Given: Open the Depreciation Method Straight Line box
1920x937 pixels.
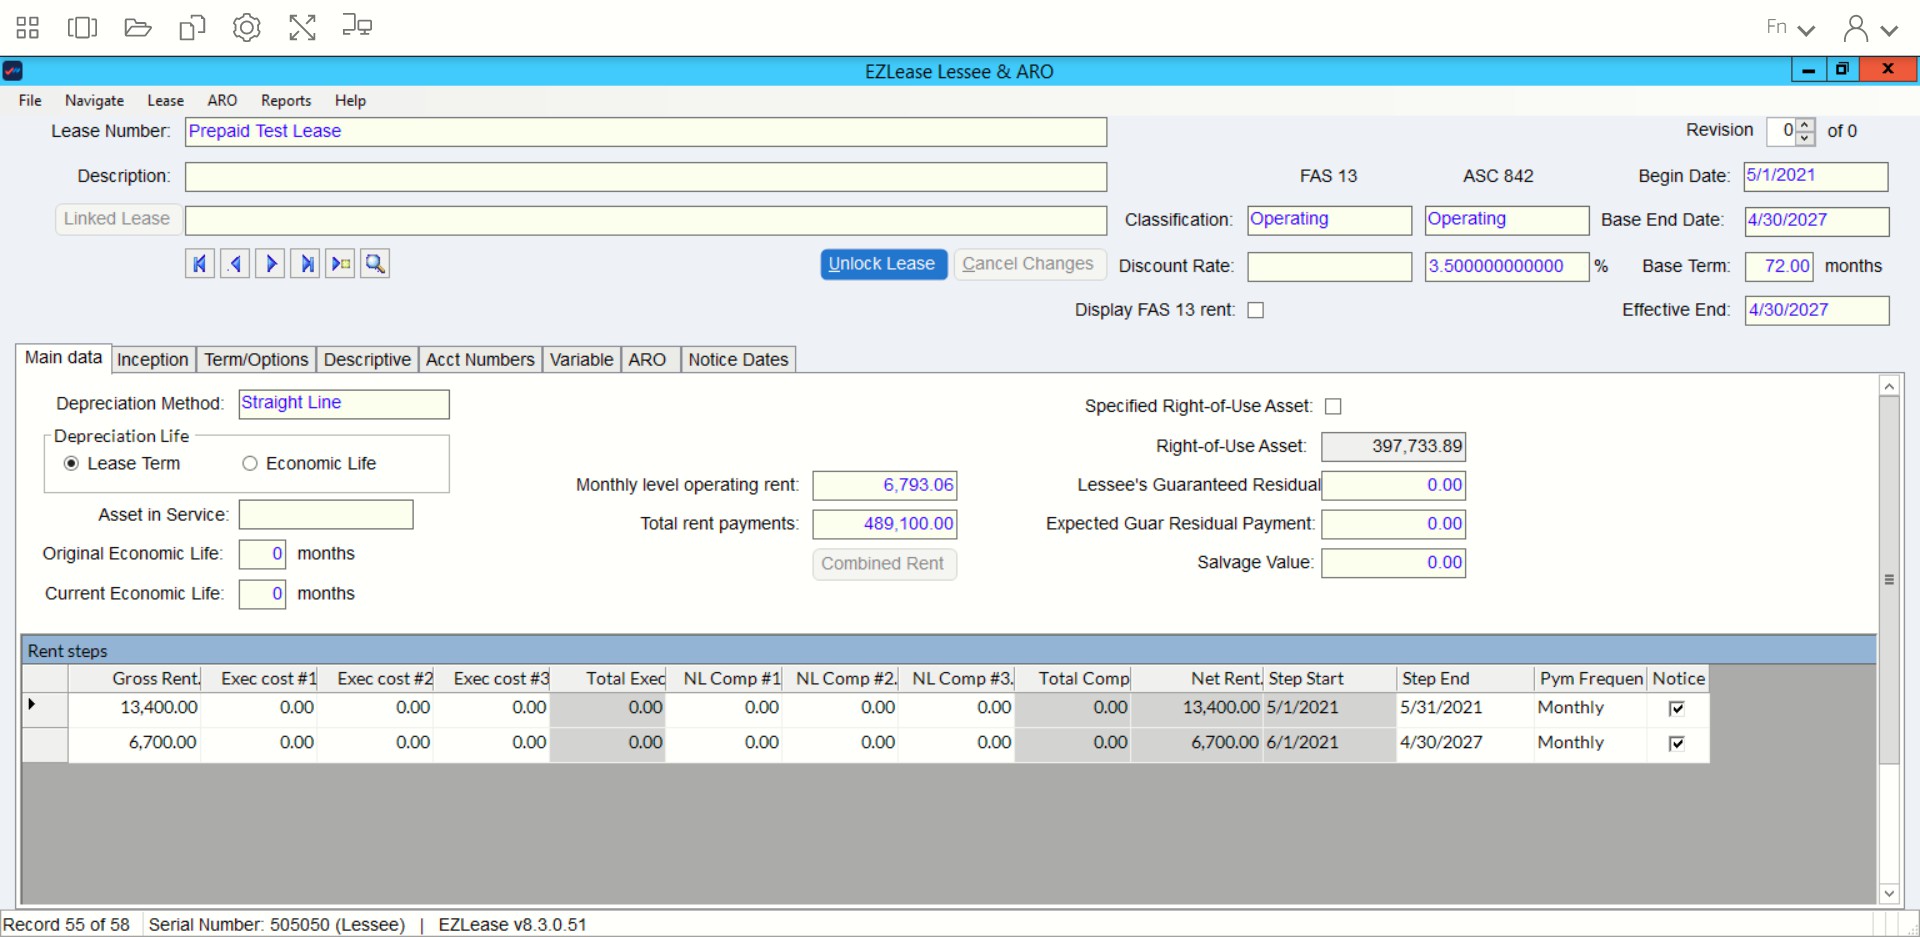Looking at the screenshot, I should pos(344,404).
